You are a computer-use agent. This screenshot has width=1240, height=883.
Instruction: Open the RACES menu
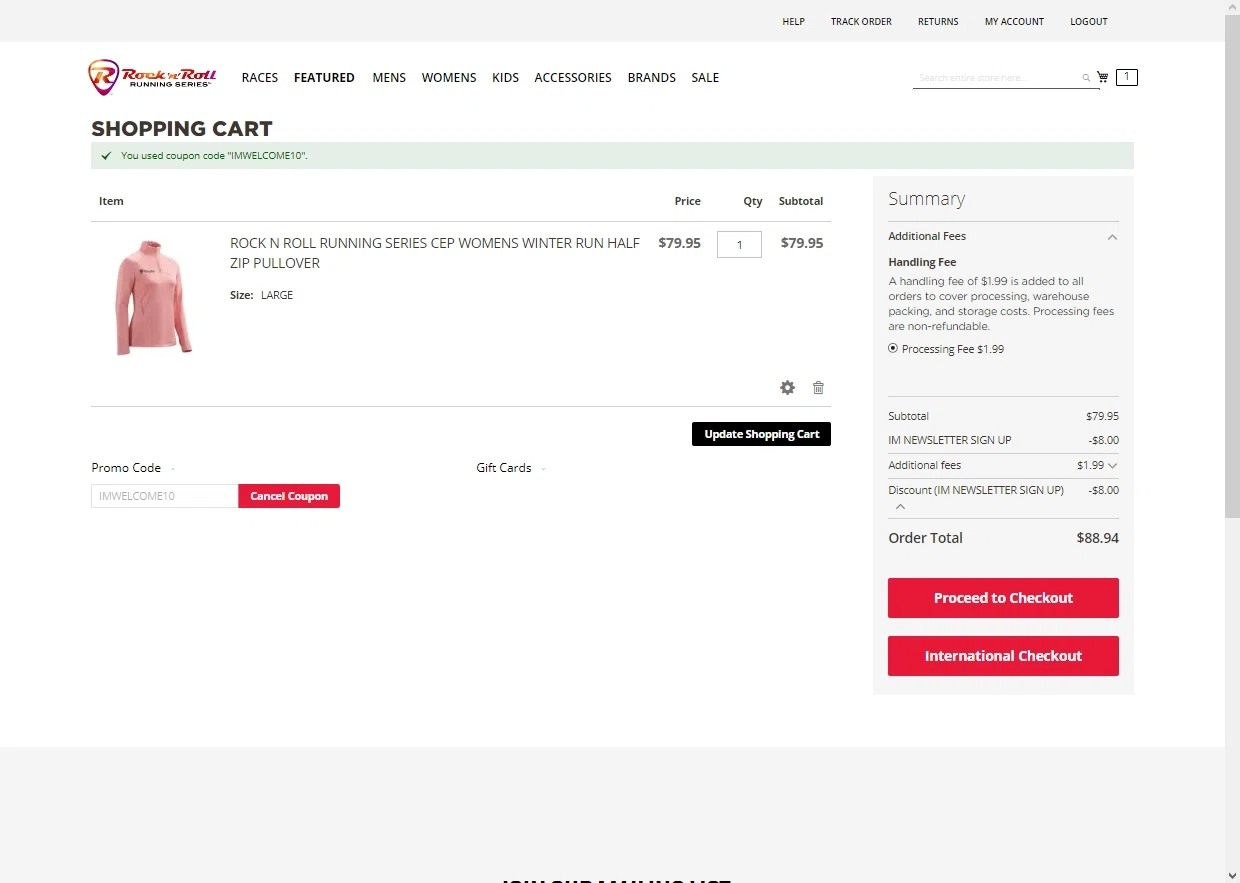click(x=260, y=77)
